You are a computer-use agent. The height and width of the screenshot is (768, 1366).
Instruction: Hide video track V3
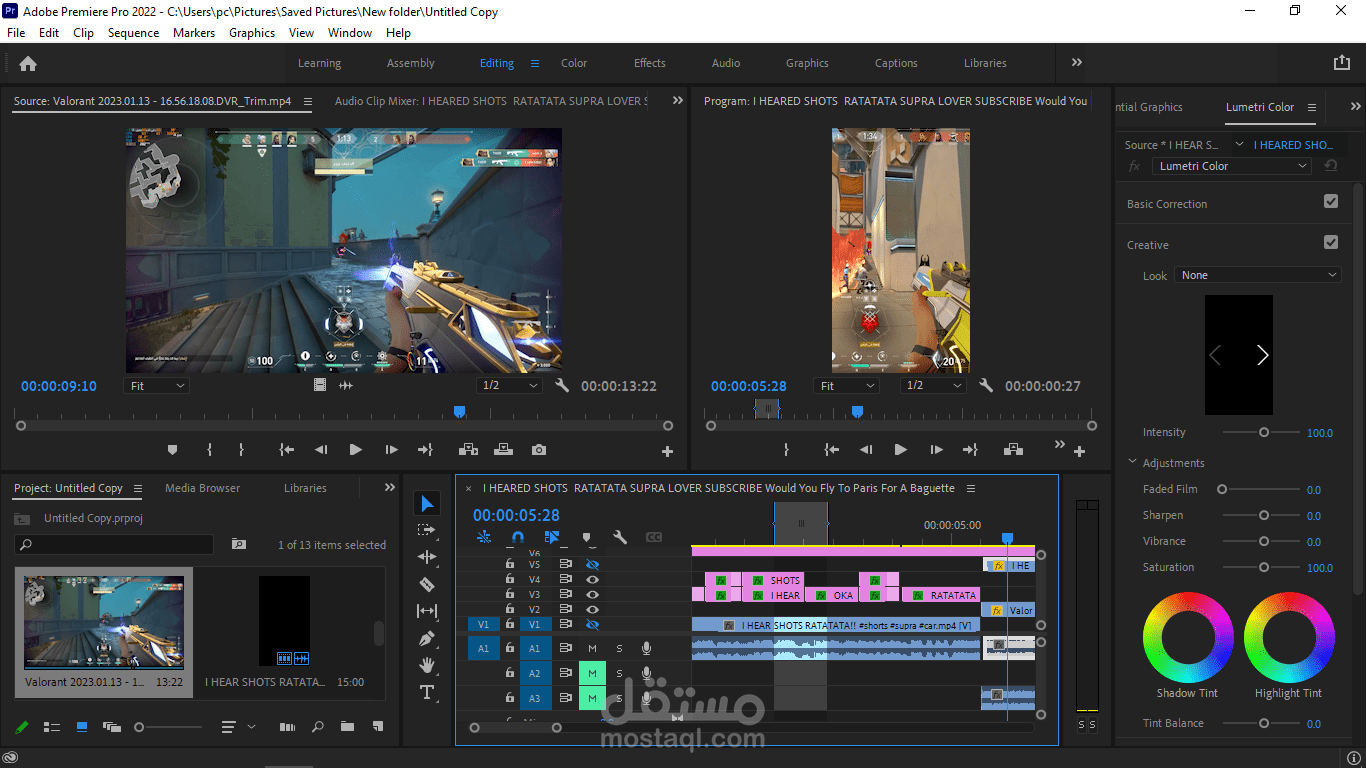pyautogui.click(x=592, y=594)
